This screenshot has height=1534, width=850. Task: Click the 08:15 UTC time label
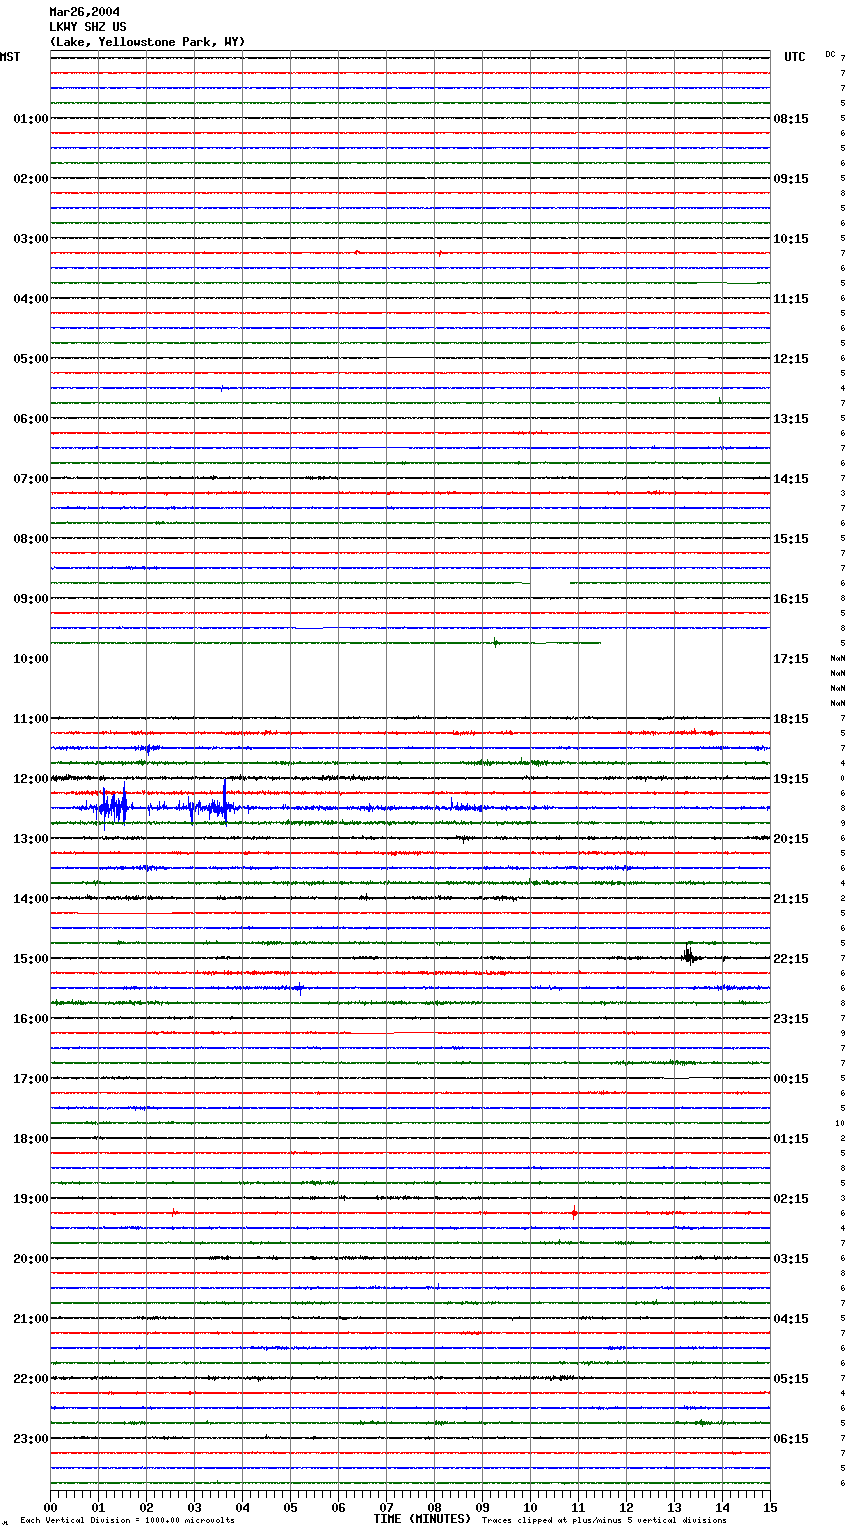click(791, 119)
